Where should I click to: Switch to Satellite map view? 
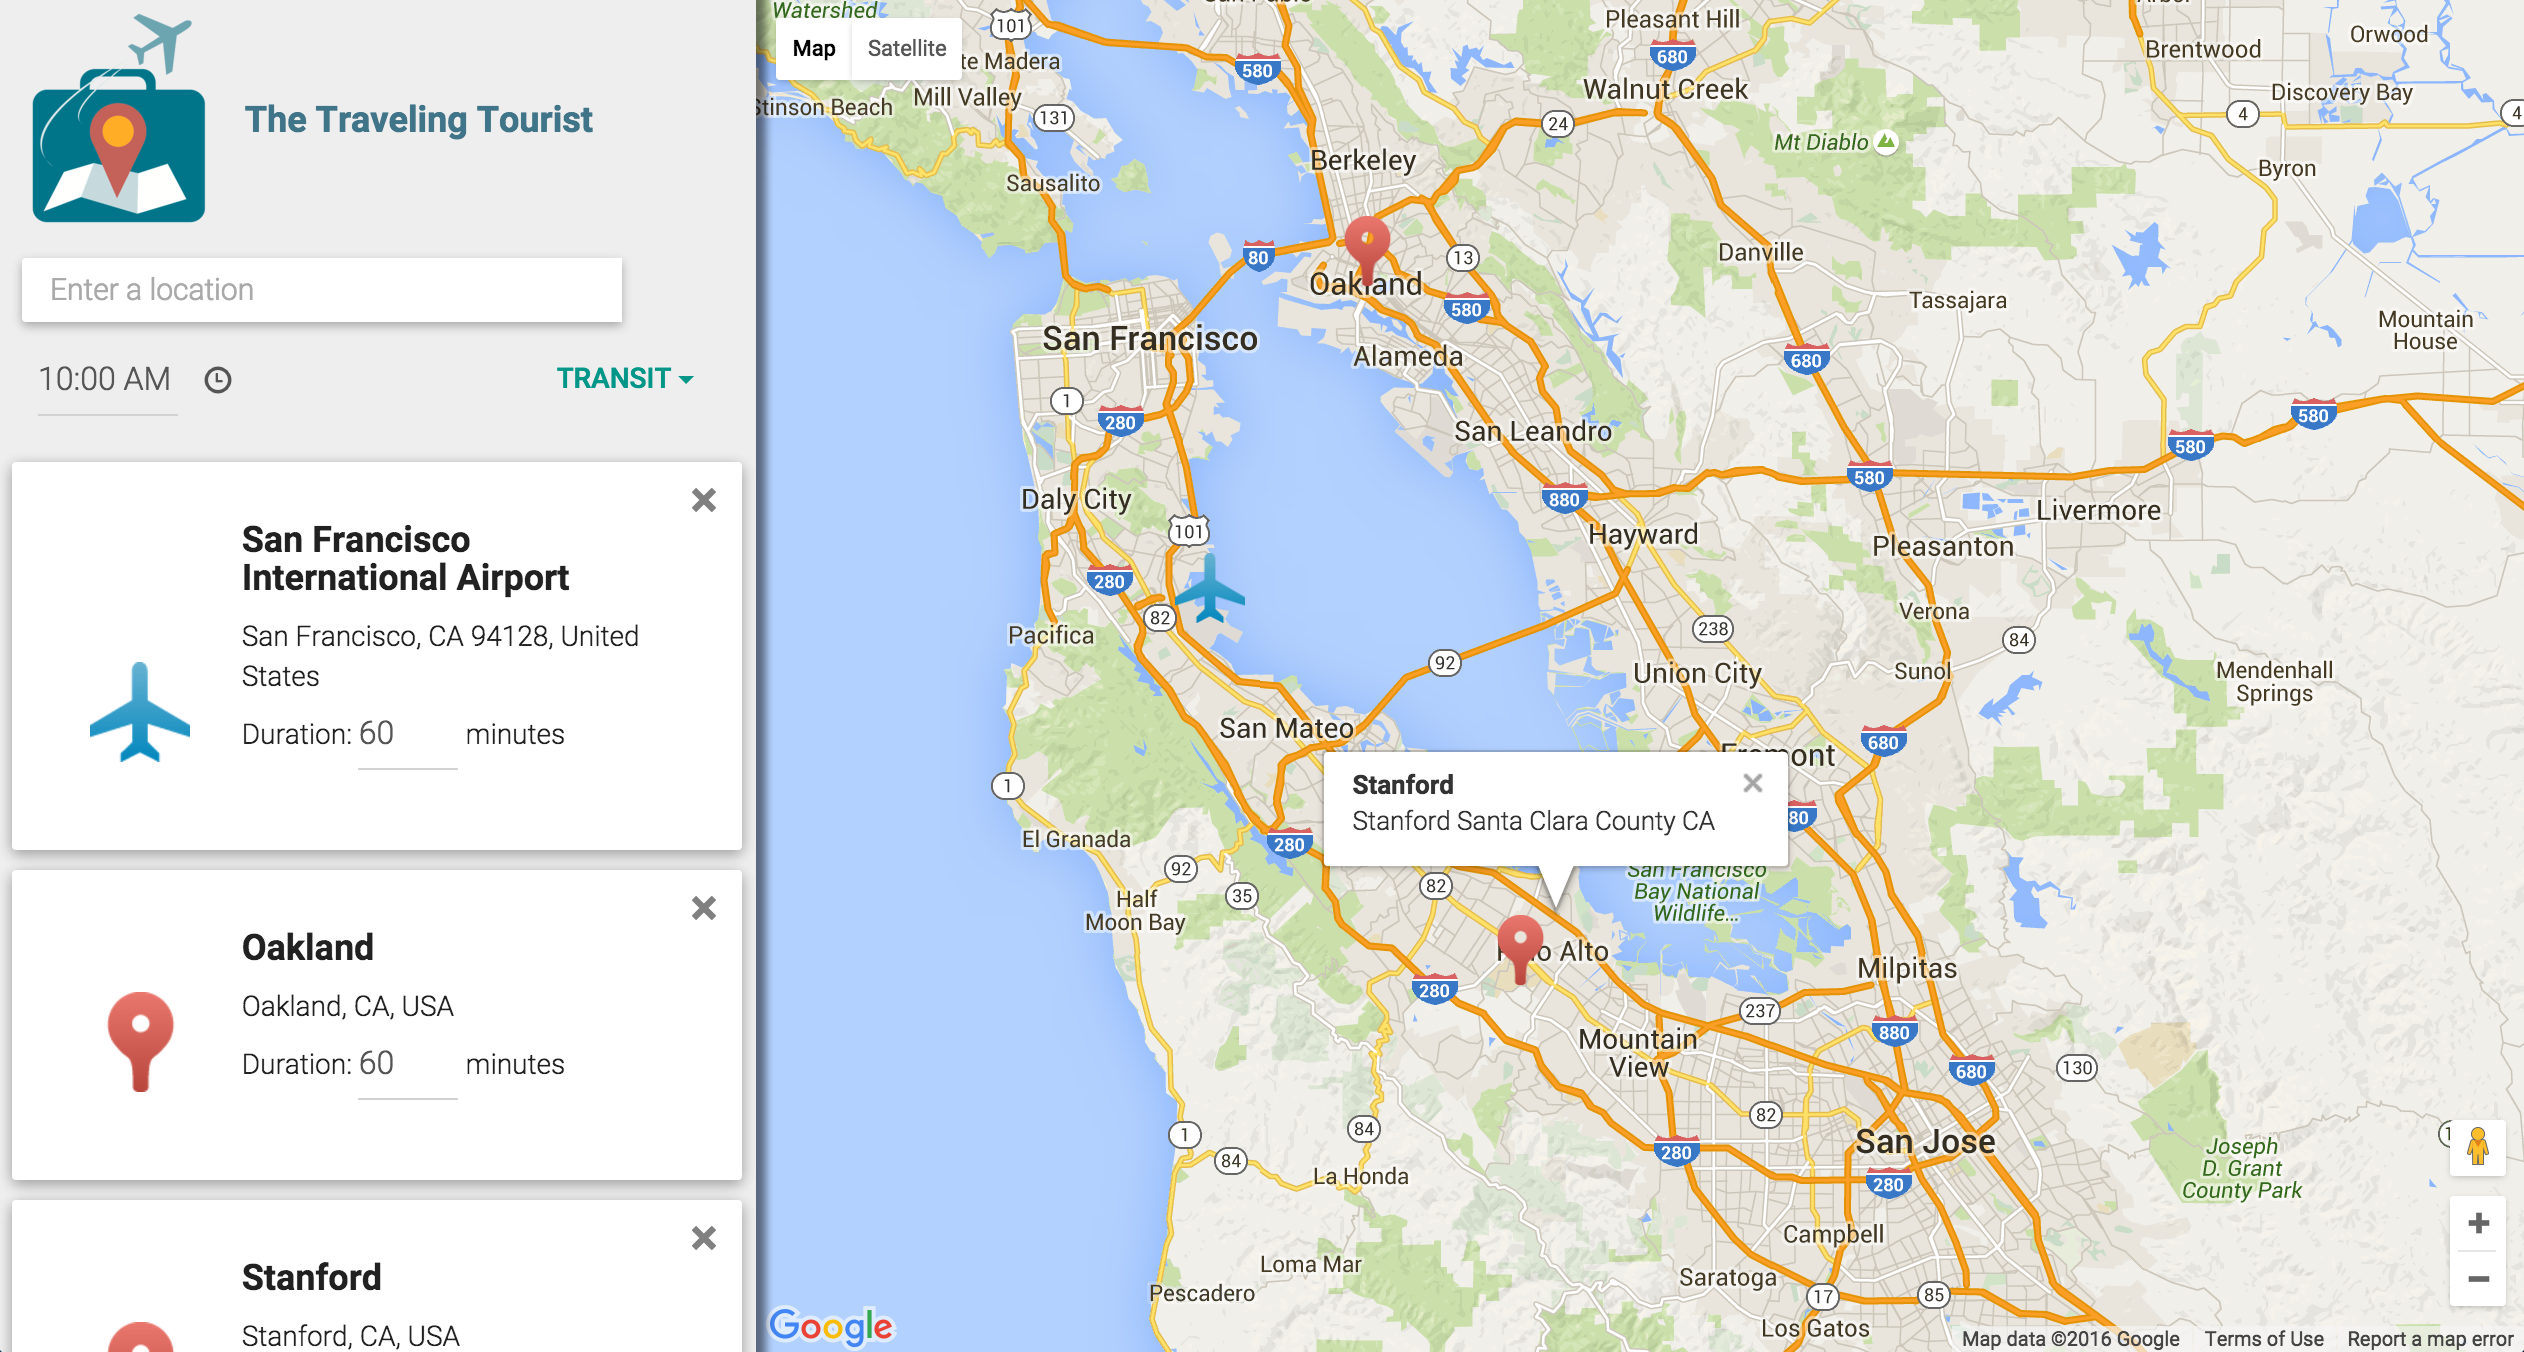(906, 48)
